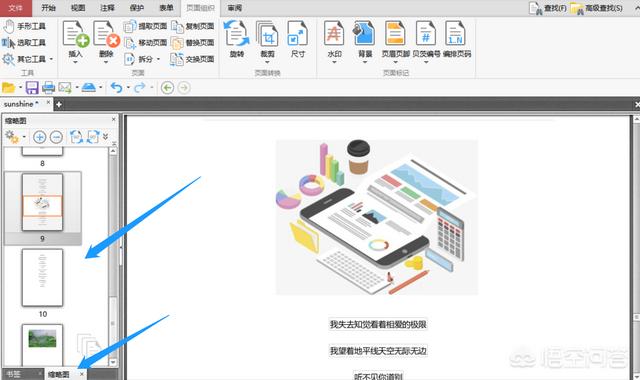Zoom out thumbnails with minus icon

[x=56, y=137]
